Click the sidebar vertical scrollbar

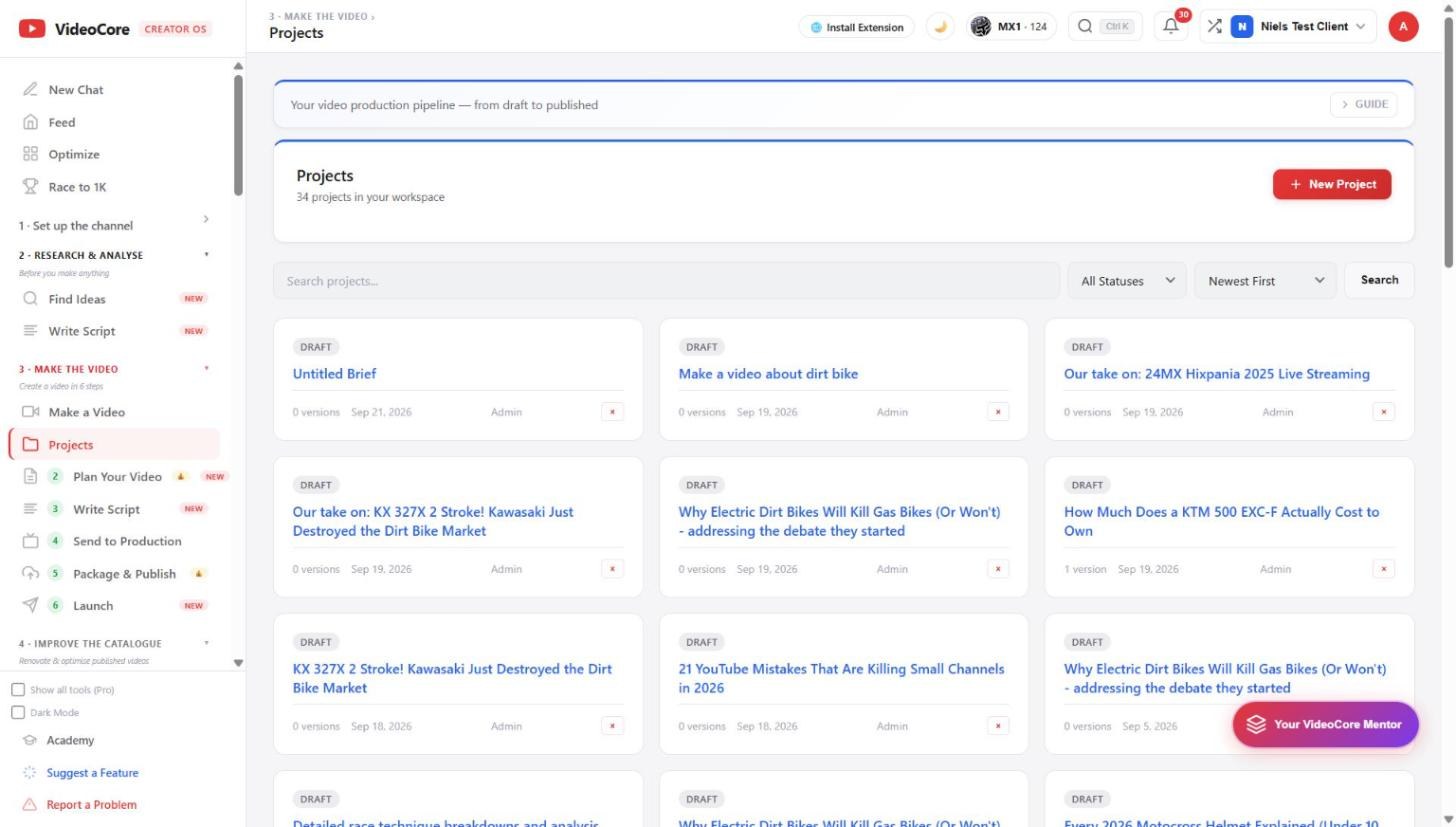238,135
